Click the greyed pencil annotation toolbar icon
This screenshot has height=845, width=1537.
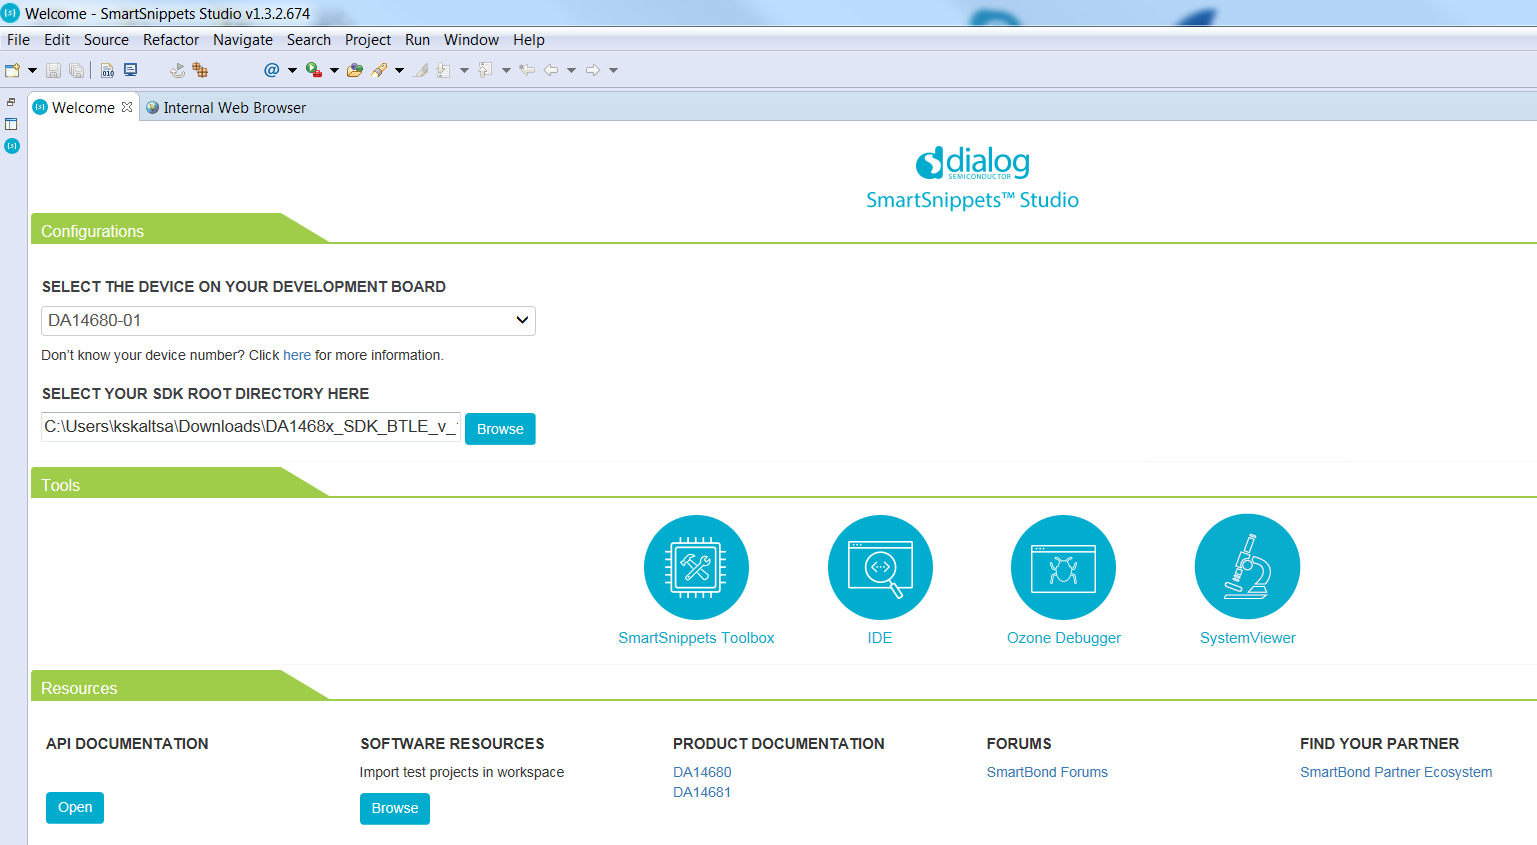421,70
